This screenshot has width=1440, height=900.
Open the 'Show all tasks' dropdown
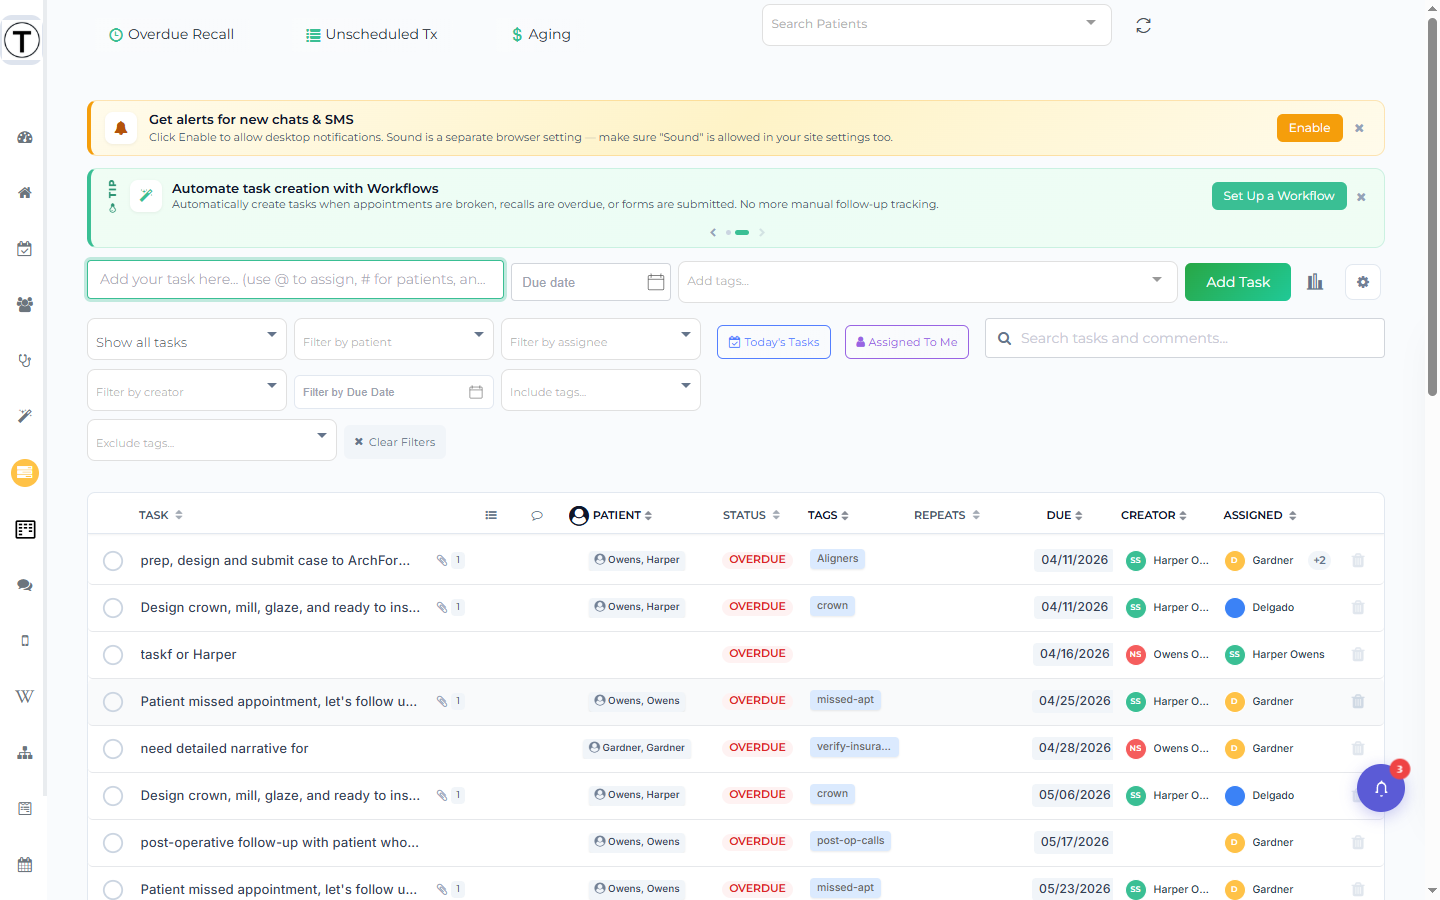point(187,339)
